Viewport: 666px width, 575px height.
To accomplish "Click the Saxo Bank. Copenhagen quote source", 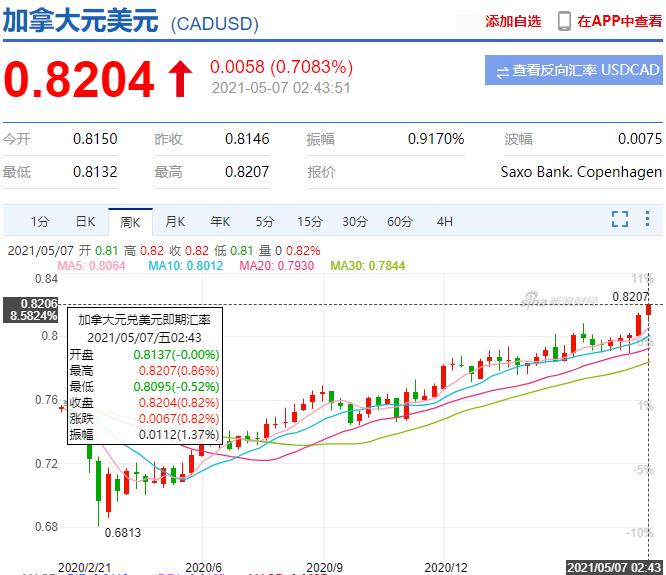I will pyautogui.click(x=581, y=172).
